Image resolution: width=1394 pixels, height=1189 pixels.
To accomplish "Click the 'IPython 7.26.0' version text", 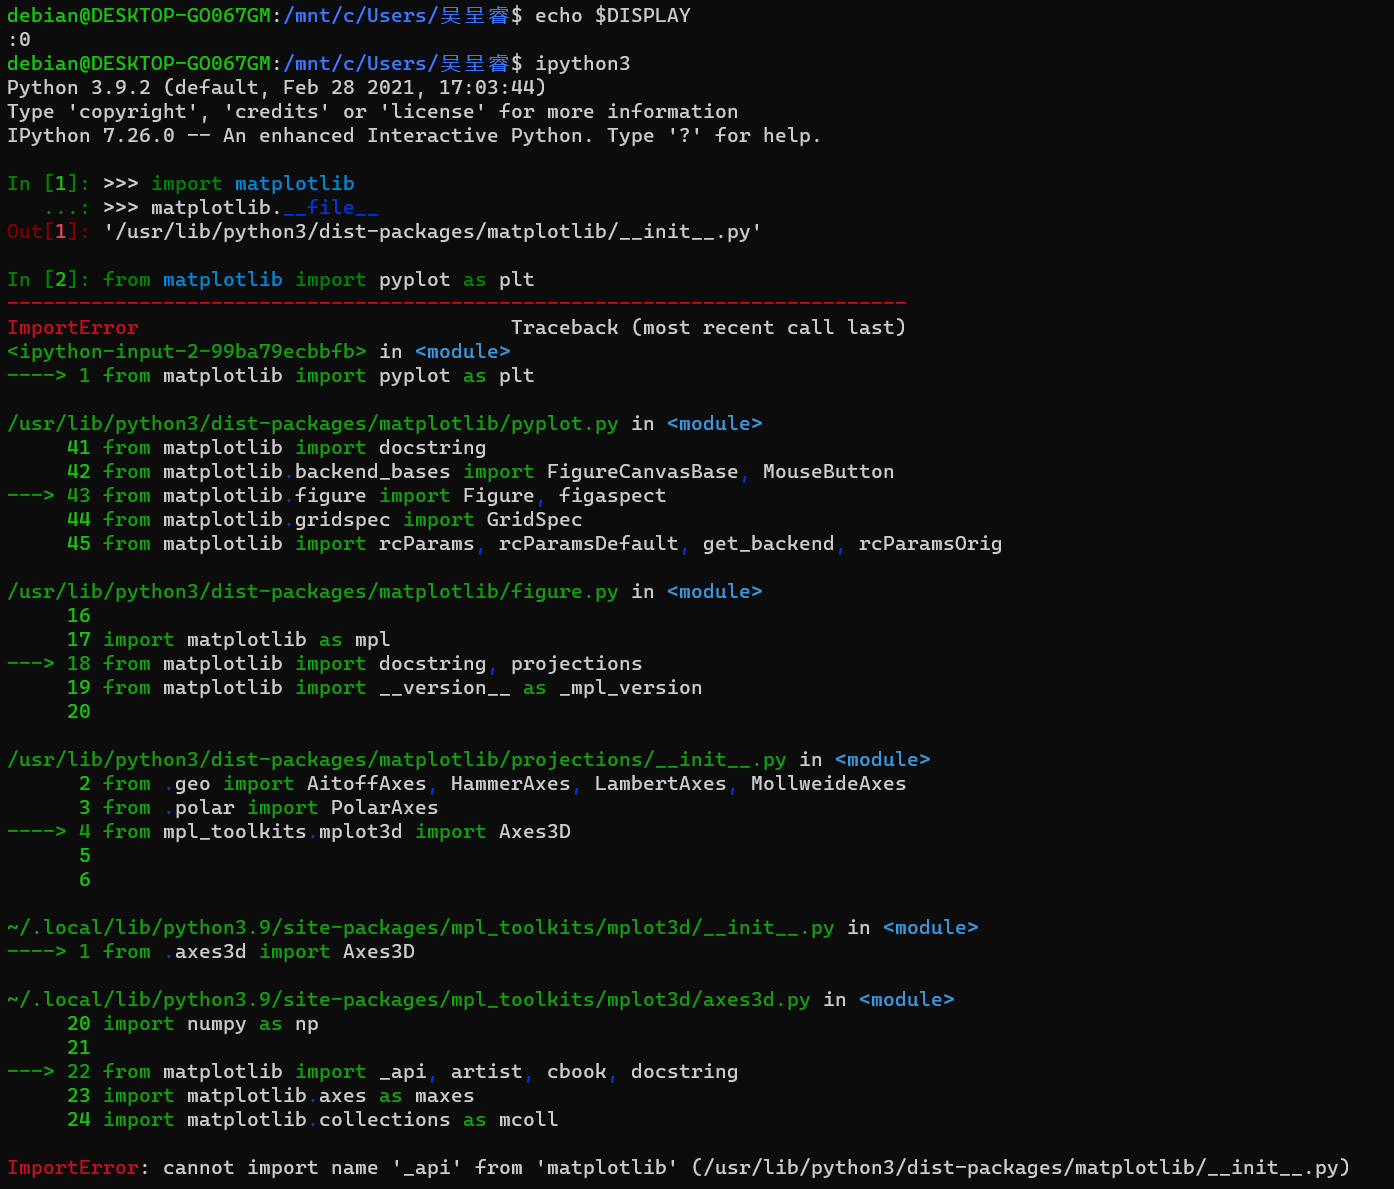I will [91, 135].
